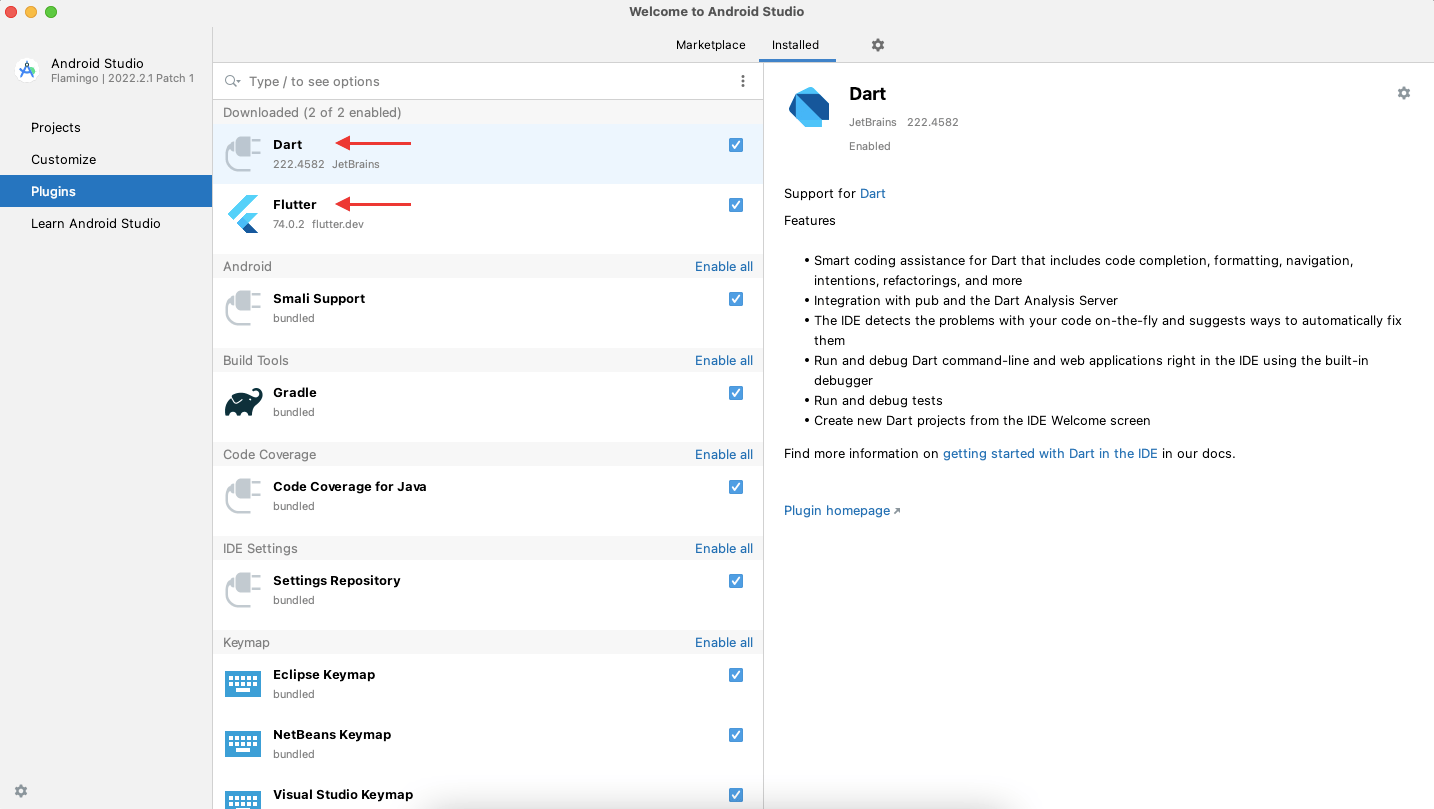Disable the Flutter plugin checkbox
This screenshot has height=809, width=1434.
coord(736,205)
